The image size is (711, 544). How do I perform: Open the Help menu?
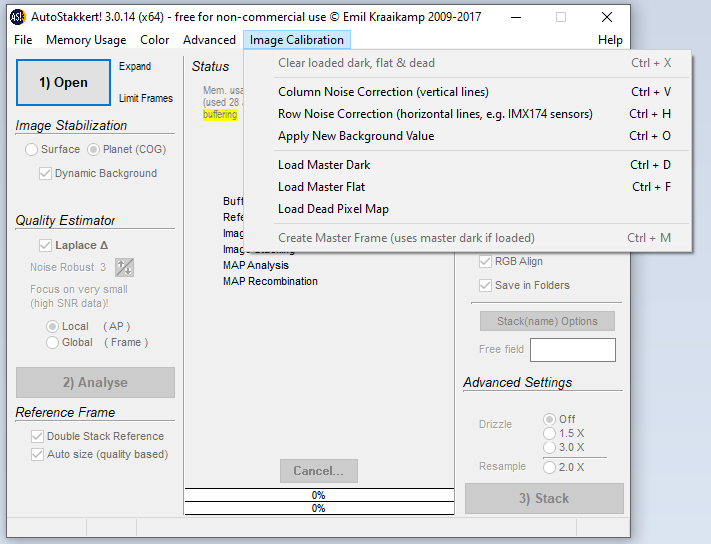(610, 40)
